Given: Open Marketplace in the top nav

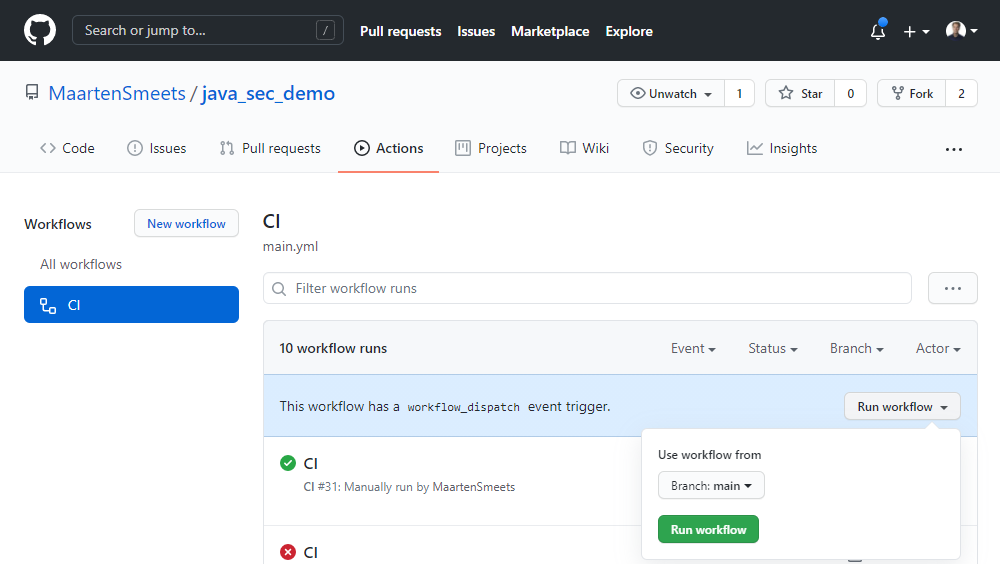Looking at the screenshot, I should tap(550, 31).
